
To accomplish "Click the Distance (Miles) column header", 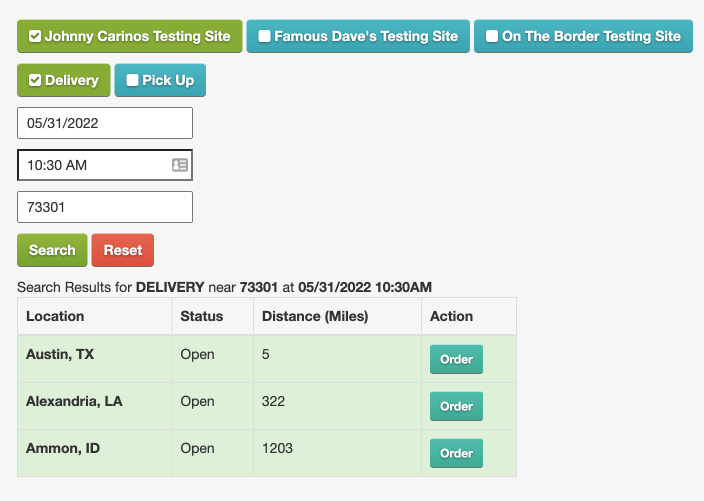I will (x=315, y=316).
